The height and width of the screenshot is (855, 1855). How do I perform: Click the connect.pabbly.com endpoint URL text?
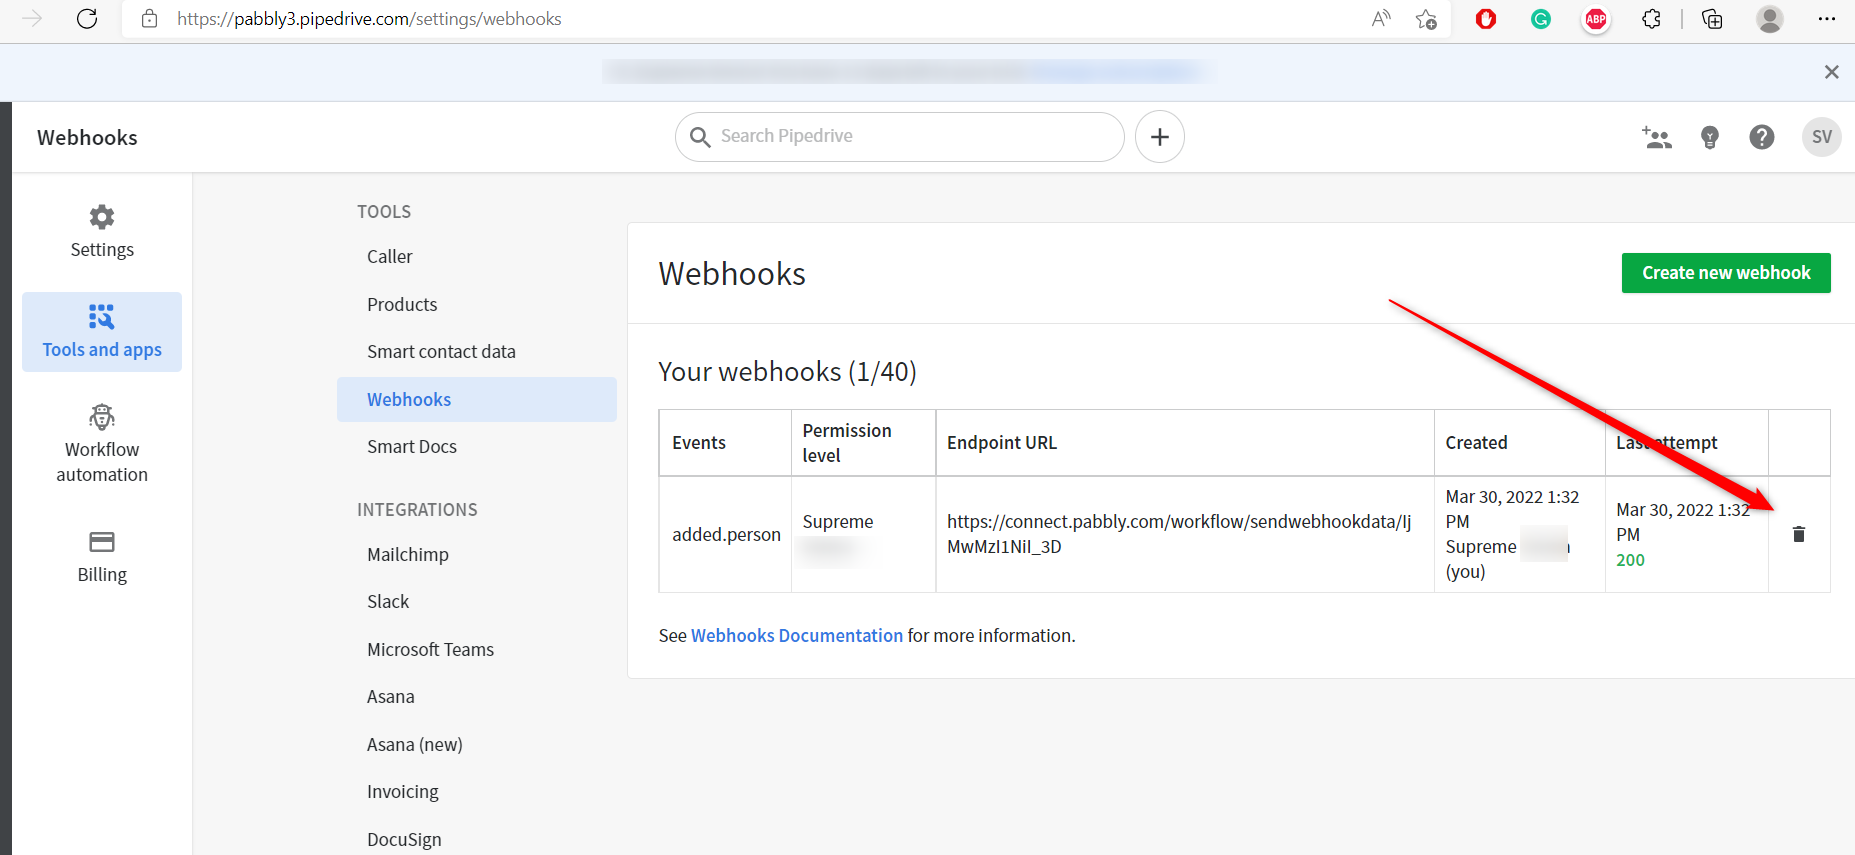click(x=1179, y=534)
